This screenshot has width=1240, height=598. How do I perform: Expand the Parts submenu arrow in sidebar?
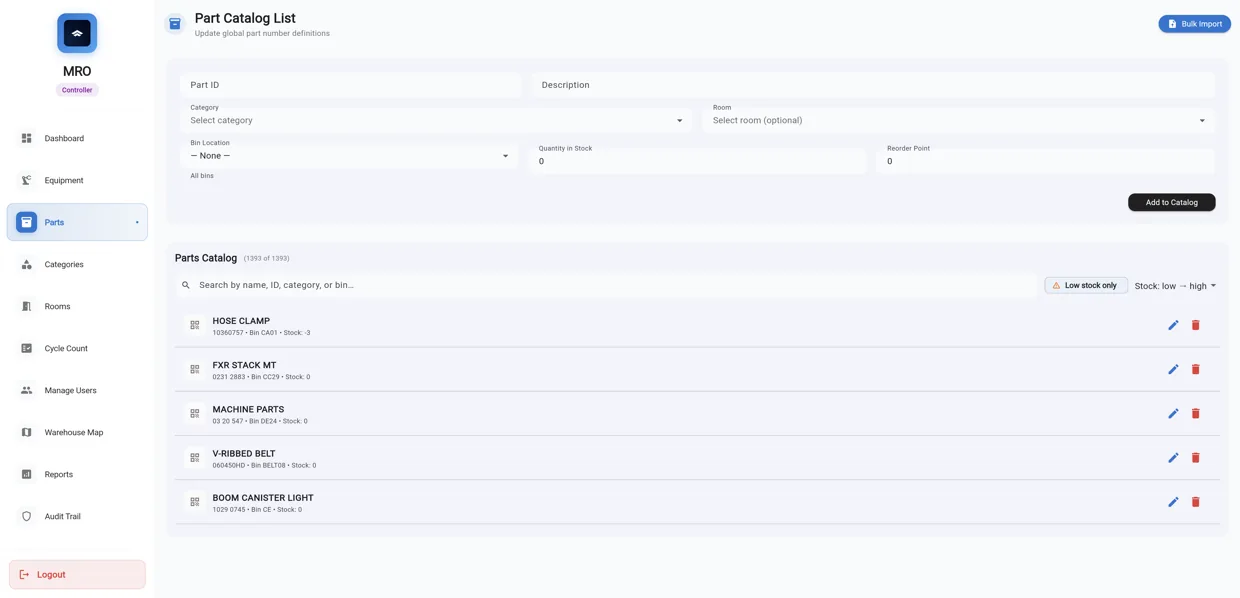click(x=137, y=222)
